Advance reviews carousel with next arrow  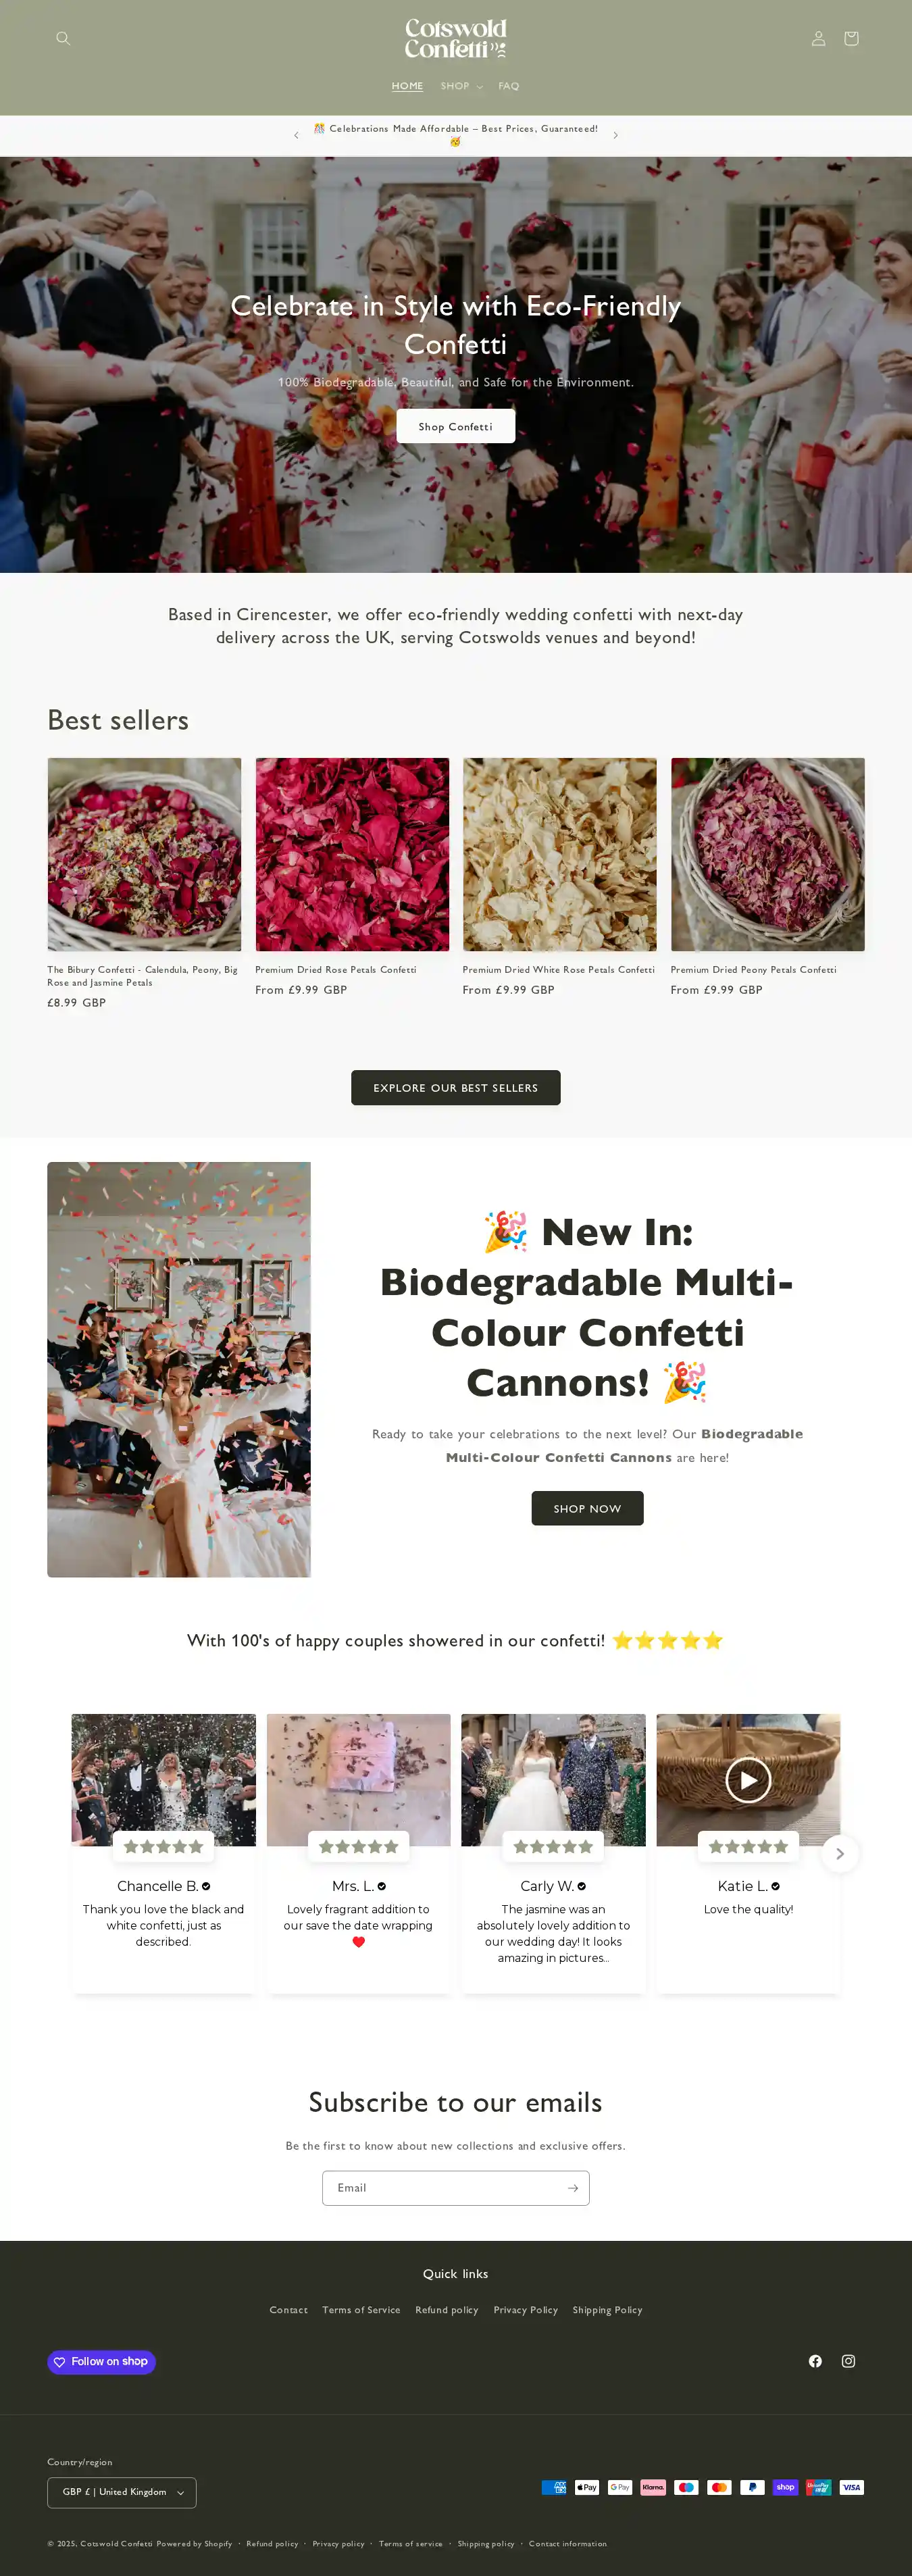coord(839,1853)
